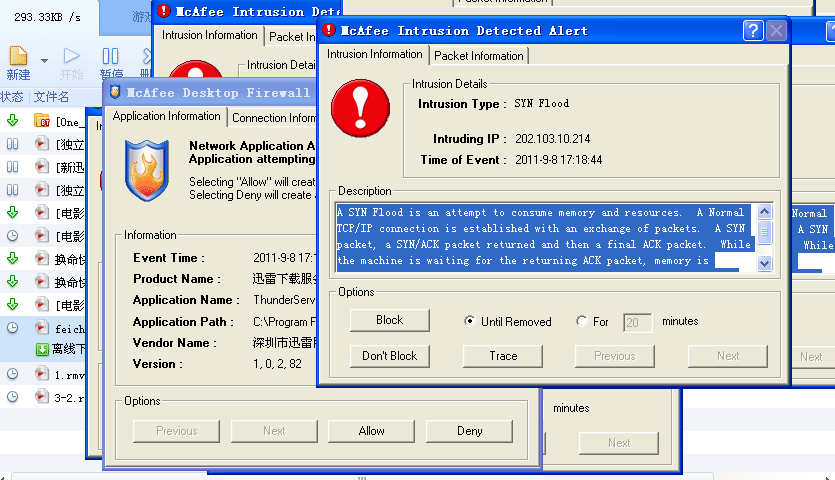The image size is (835, 480).
Task: Click the Intrusion Type value SYN Flood
Action: [541, 103]
